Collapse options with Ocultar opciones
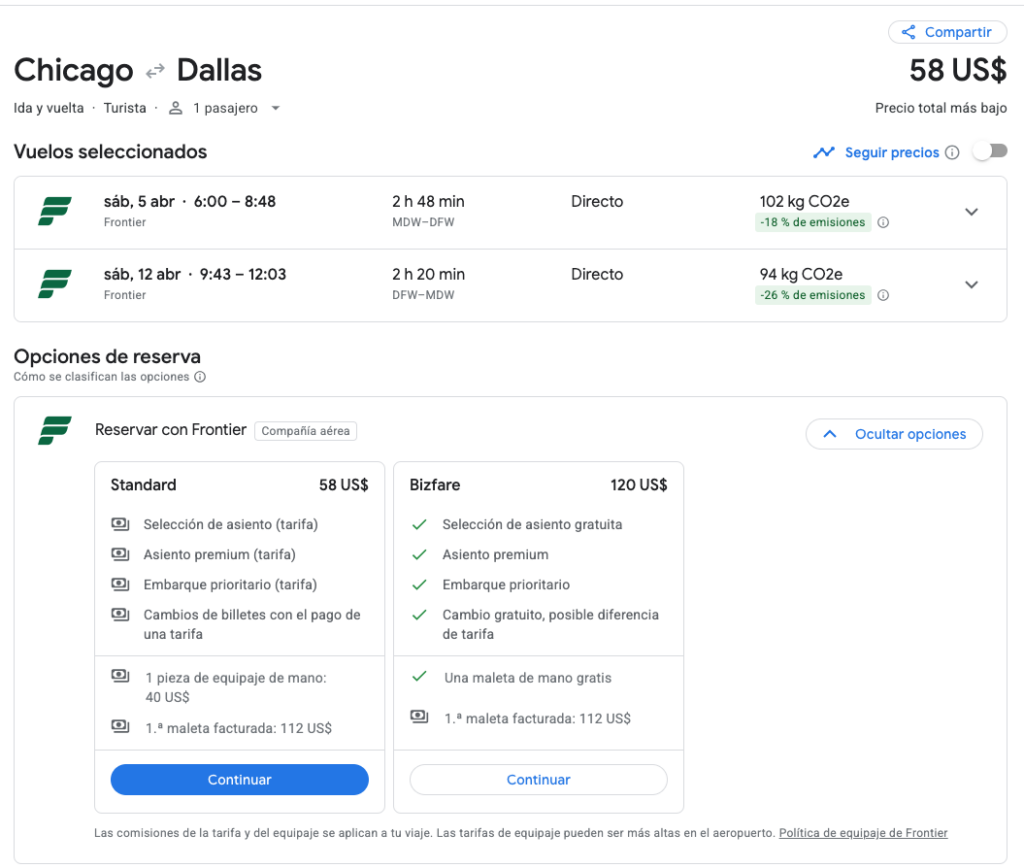Viewport: 1024px width, 868px height. [x=894, y=434]
